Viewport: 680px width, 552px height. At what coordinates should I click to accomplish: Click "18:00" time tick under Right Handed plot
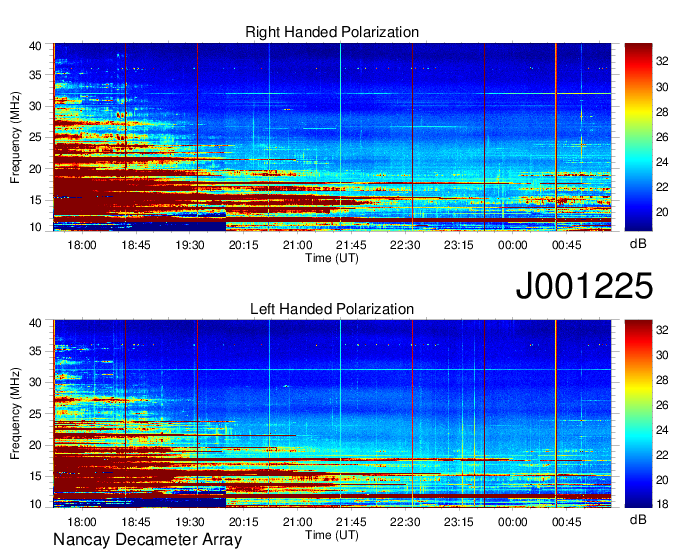coord(82,245)
